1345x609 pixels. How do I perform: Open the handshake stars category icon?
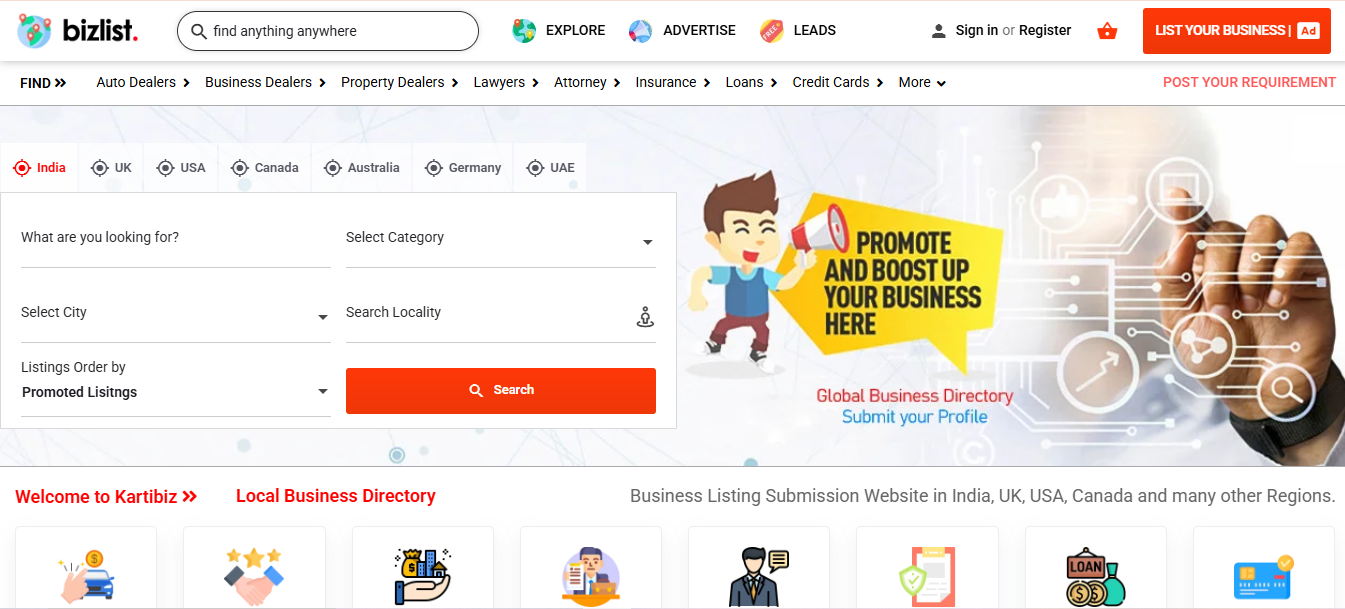[254, 576]
